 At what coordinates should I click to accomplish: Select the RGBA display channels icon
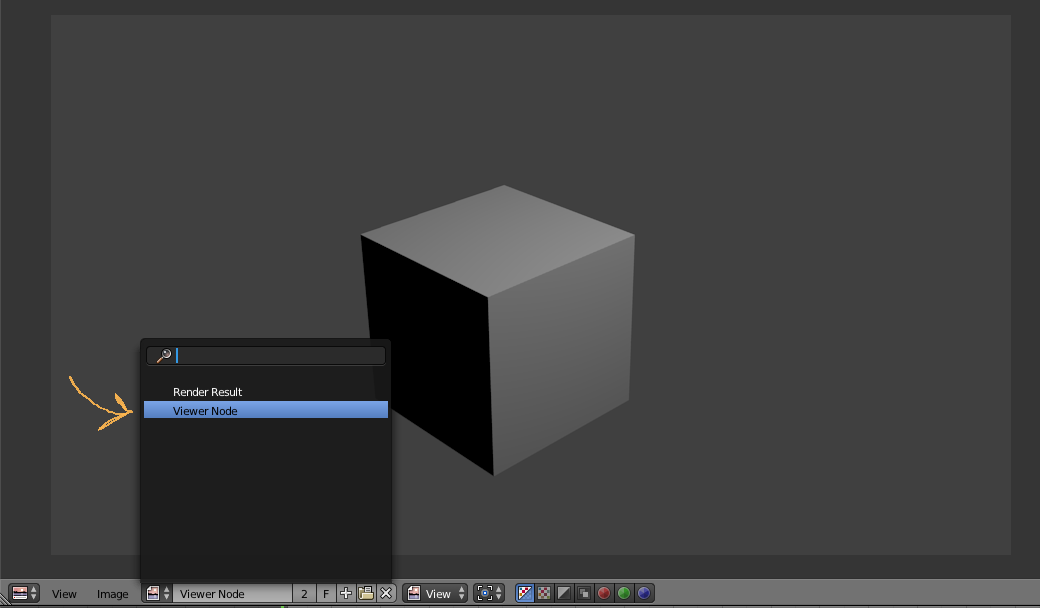(523, 593)
